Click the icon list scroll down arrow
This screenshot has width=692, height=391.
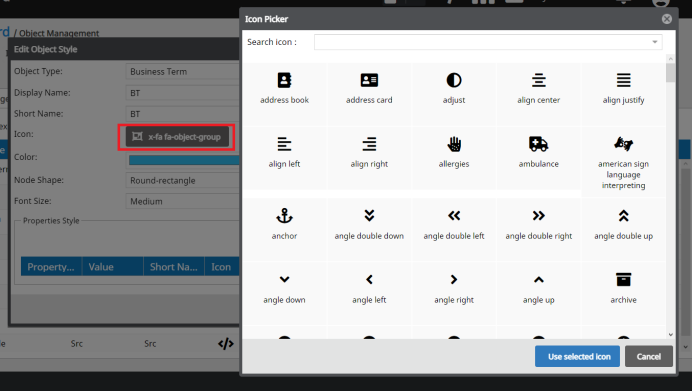click(x=670, y=335)
